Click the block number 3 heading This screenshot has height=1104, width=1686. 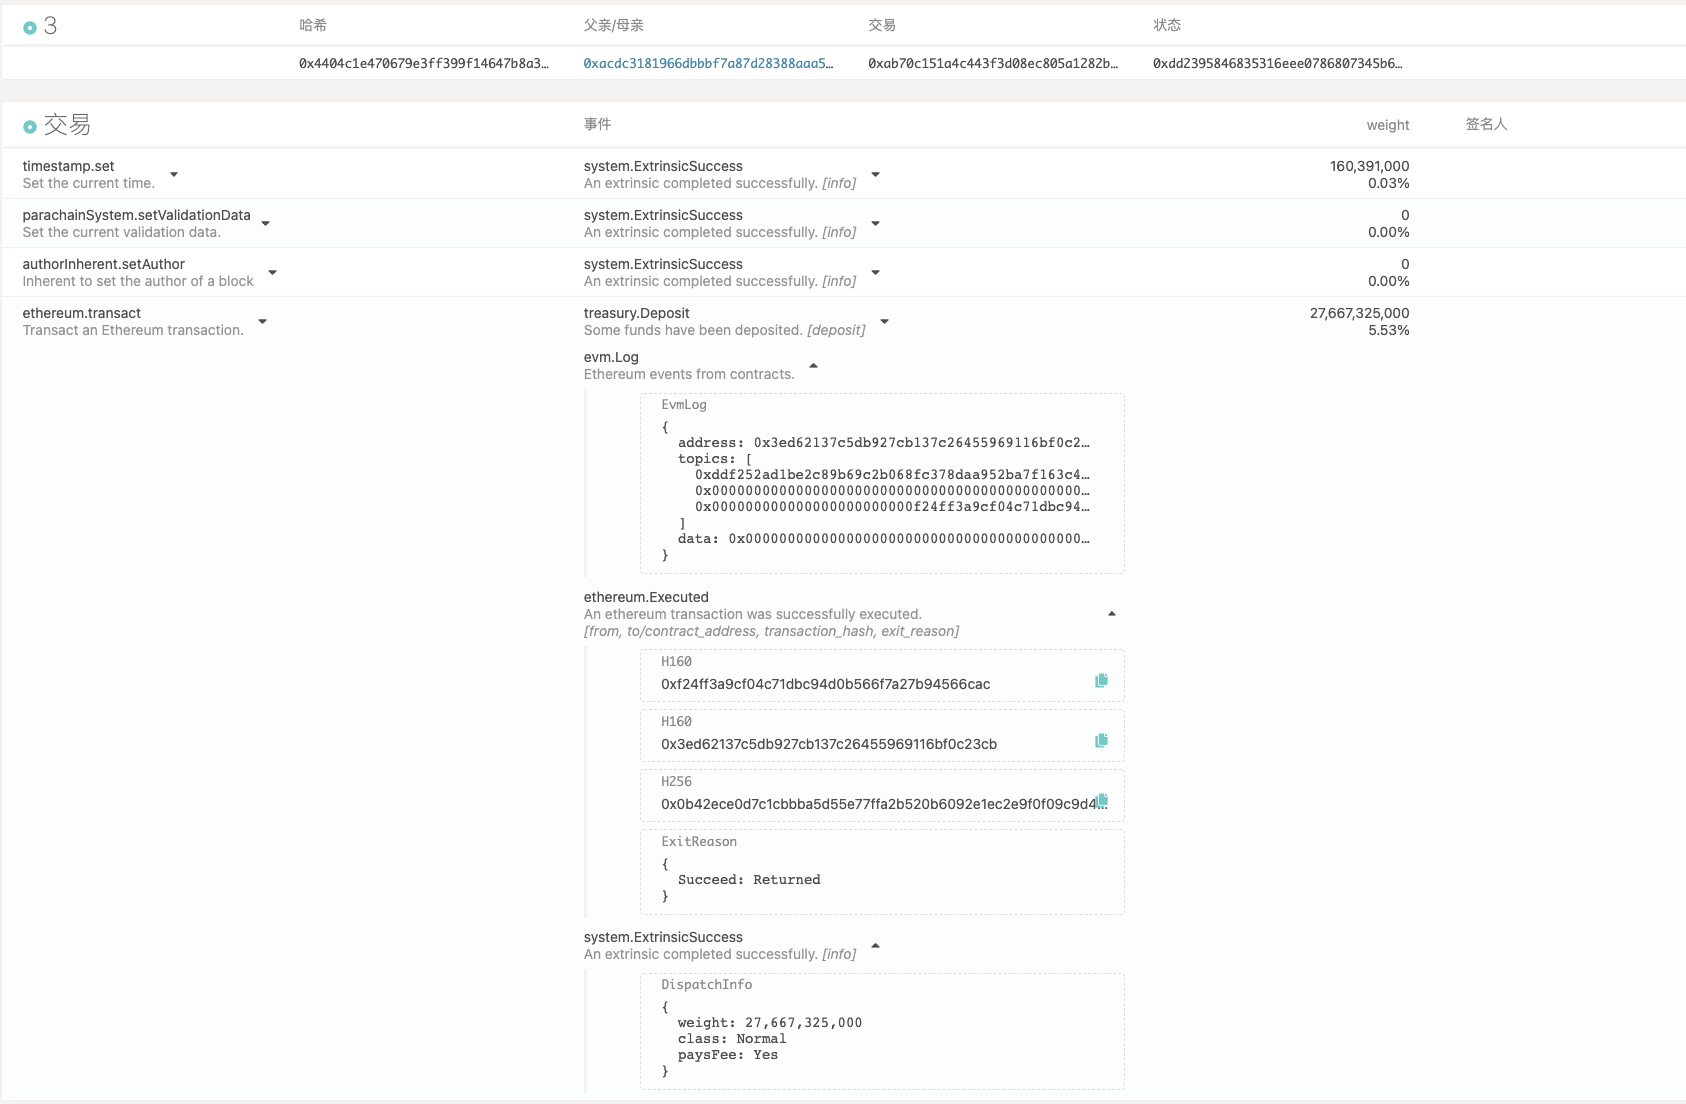coord(50,26)
